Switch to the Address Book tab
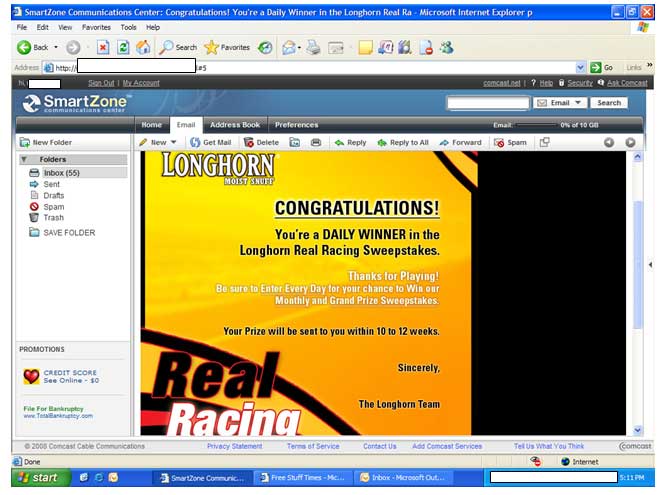The width and height of the screenshot is (660, 495). tap(235, 125)
